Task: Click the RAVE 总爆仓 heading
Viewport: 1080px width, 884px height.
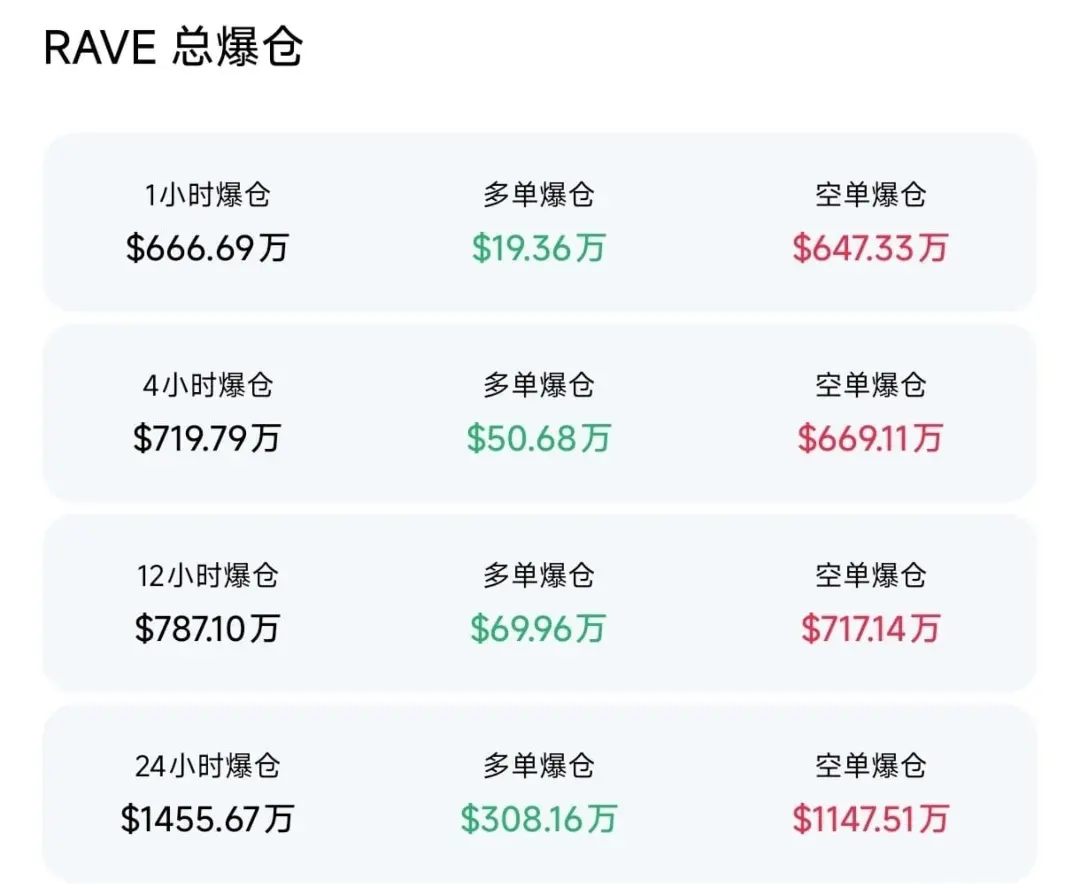Action: coord(173,48)
